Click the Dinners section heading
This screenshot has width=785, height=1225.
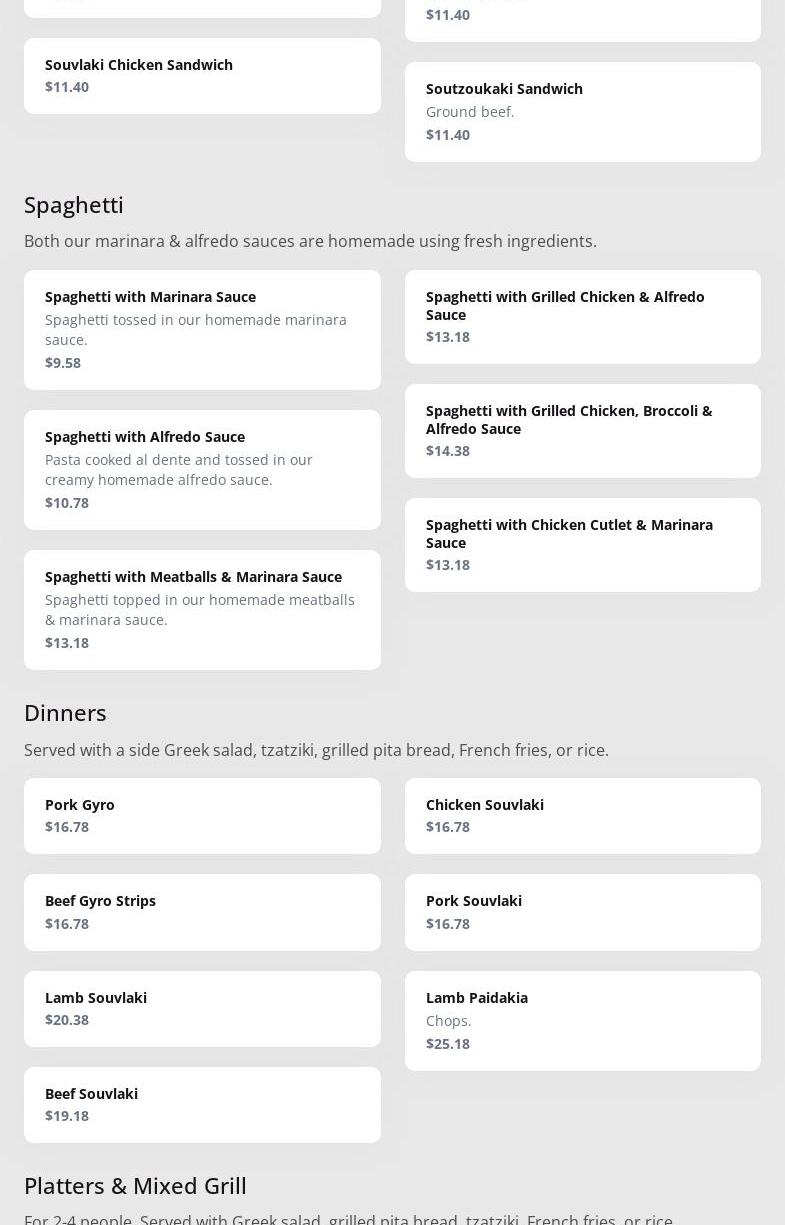[x=65, y=712]
